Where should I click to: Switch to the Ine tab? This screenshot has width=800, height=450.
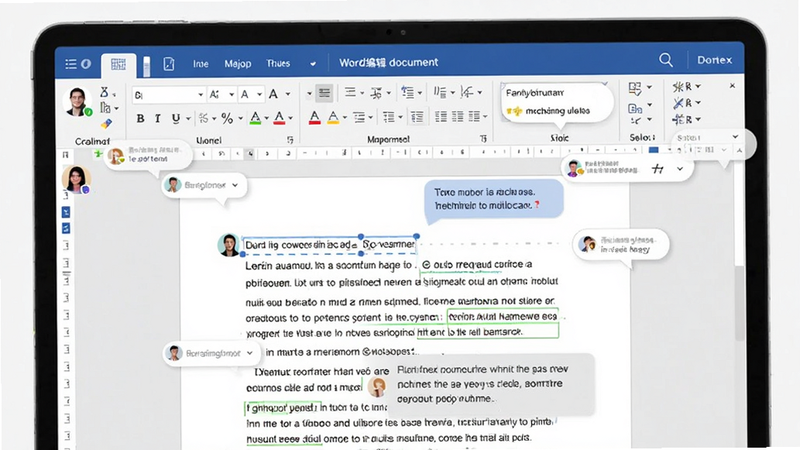[x=201, y=64]
